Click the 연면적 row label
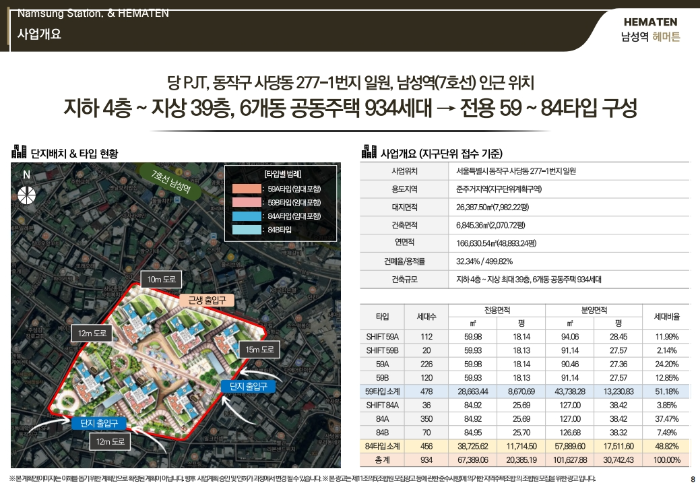 click(404, 242)
